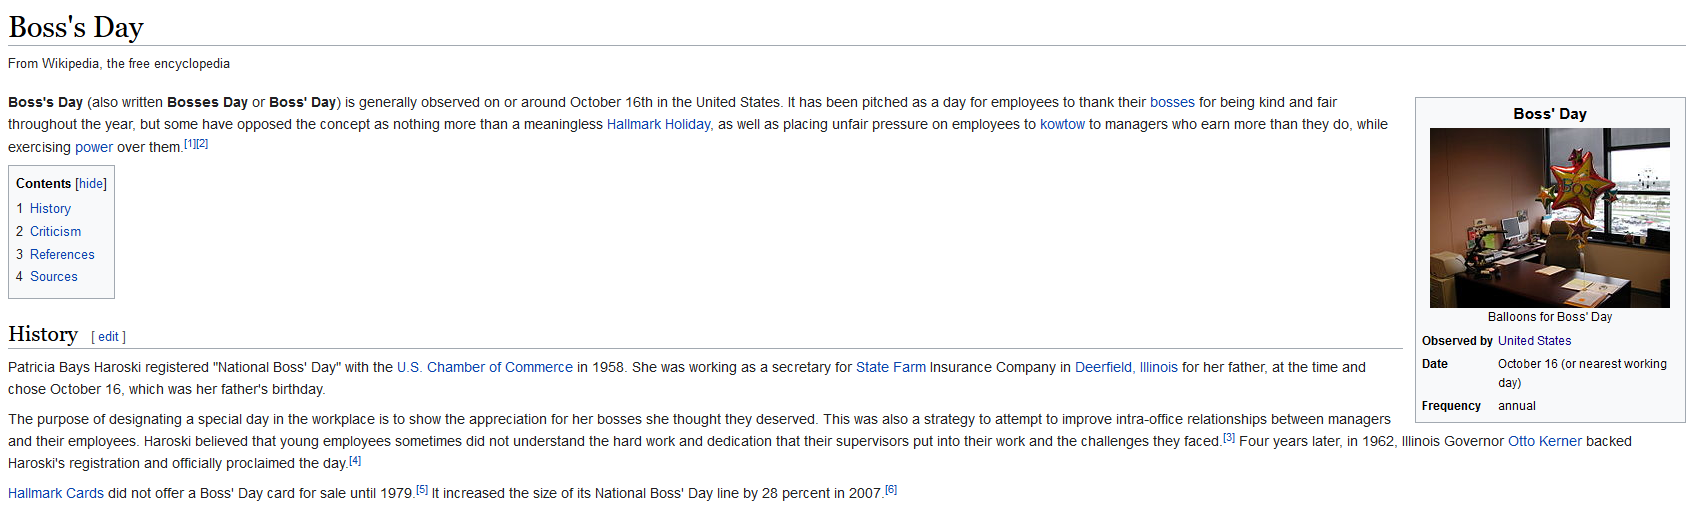The width and height of the screenshot is (1700, 521).
Task: Open citation reference [1]
Action: coord(190,143)
